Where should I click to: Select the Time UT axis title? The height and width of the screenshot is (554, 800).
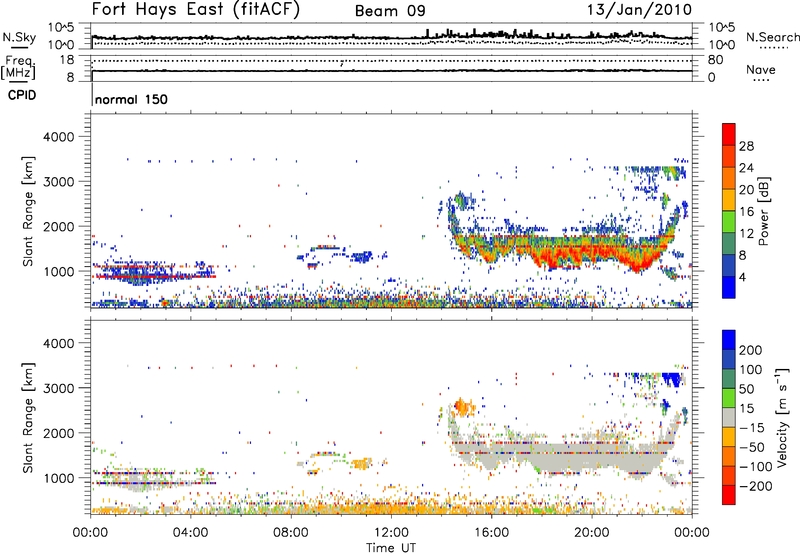tap(391, 547)
